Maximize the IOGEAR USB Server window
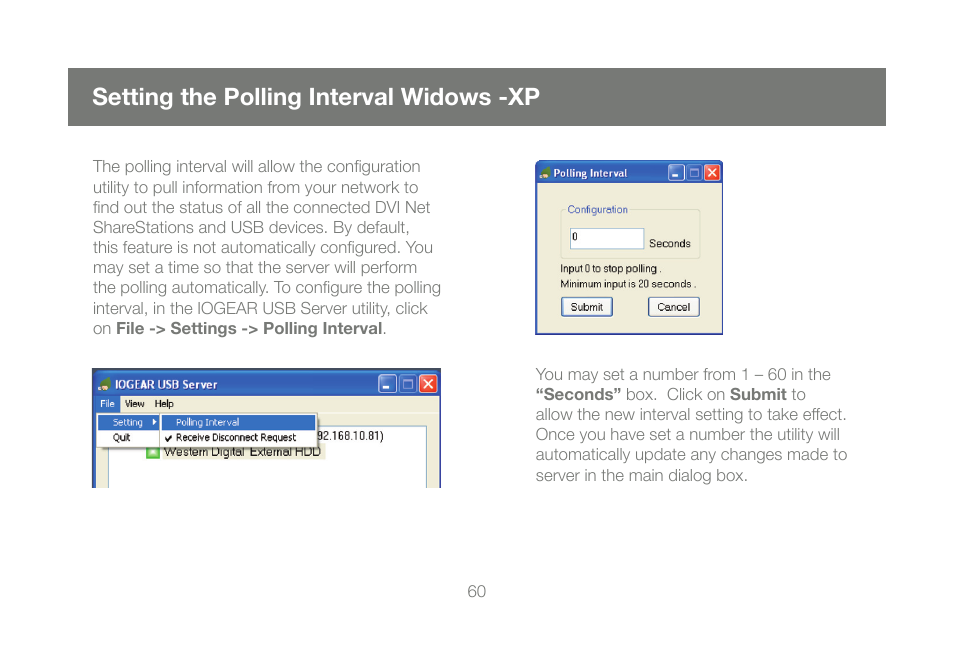 (x=408, y=384)
